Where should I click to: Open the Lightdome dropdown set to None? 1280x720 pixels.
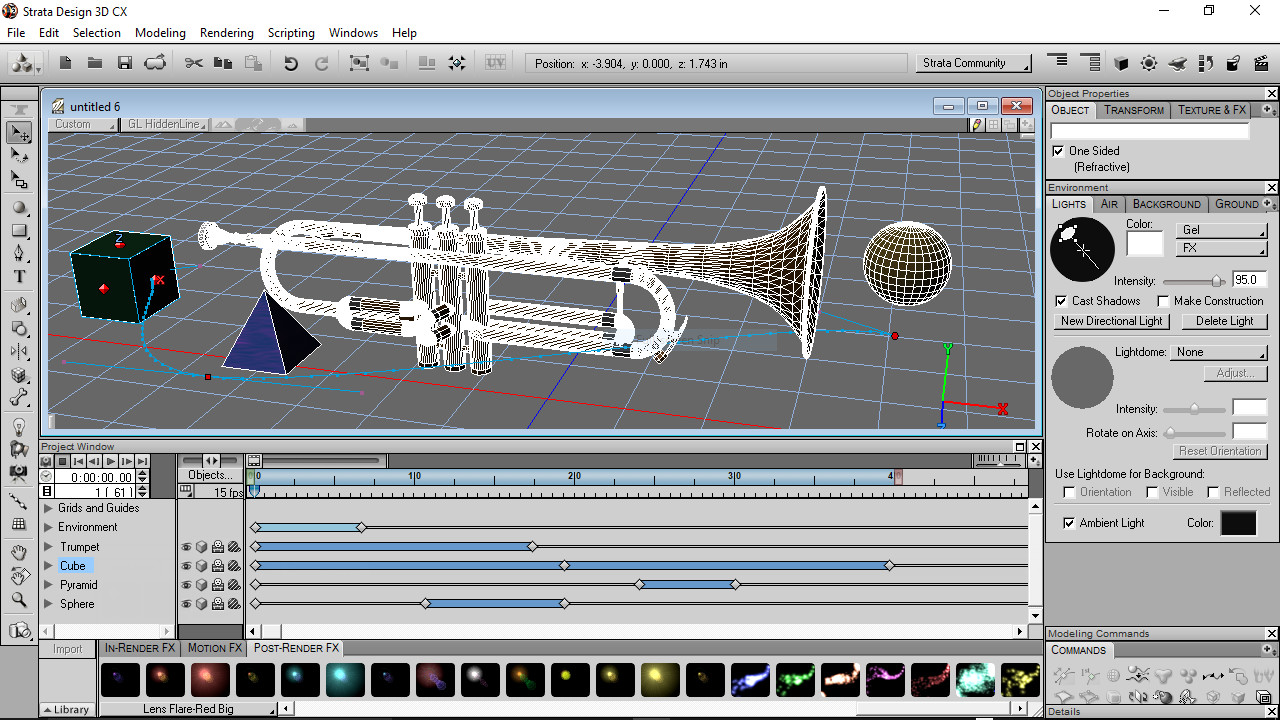(x=1218, y=352)
